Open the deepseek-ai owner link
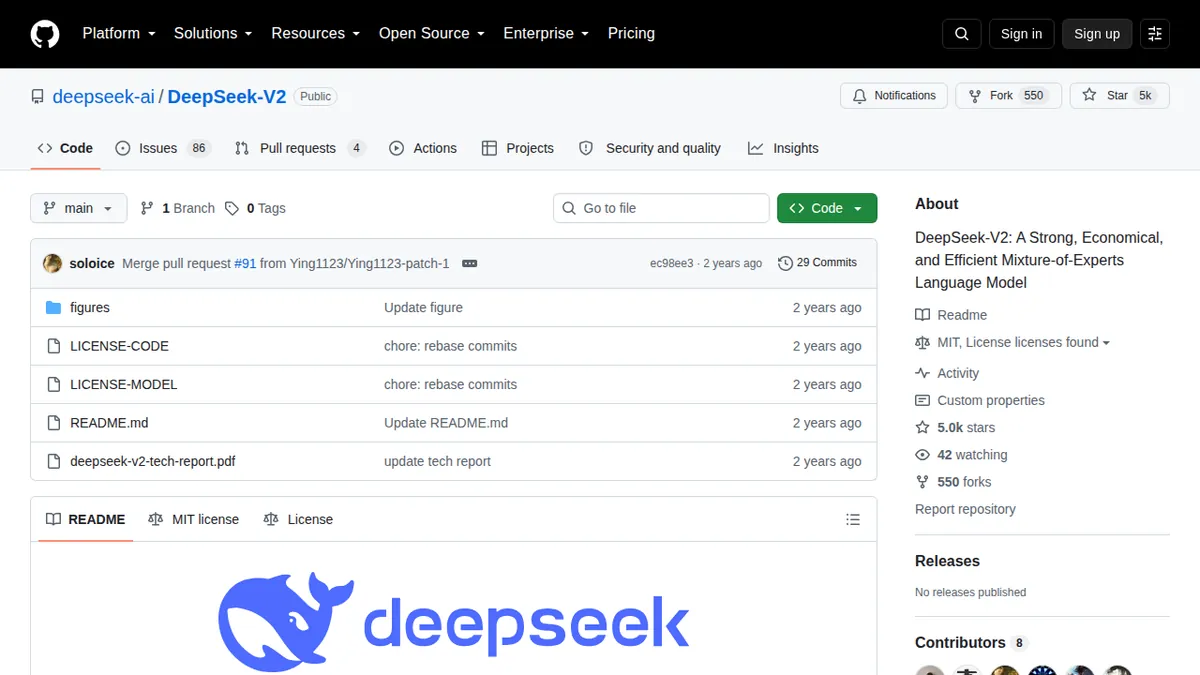 [103, 97]
